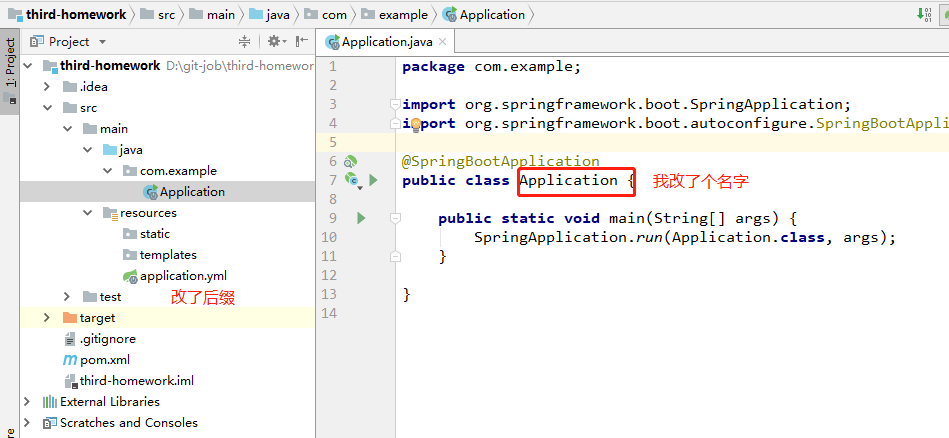Click the run gutter icon beside main method
The height and width of the screenshot is (438, 949).
tap(361, 218)
